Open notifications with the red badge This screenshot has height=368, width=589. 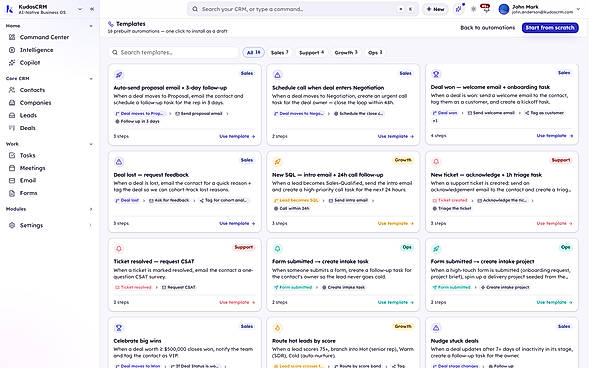pyautogui.click(x=486, y=8)
